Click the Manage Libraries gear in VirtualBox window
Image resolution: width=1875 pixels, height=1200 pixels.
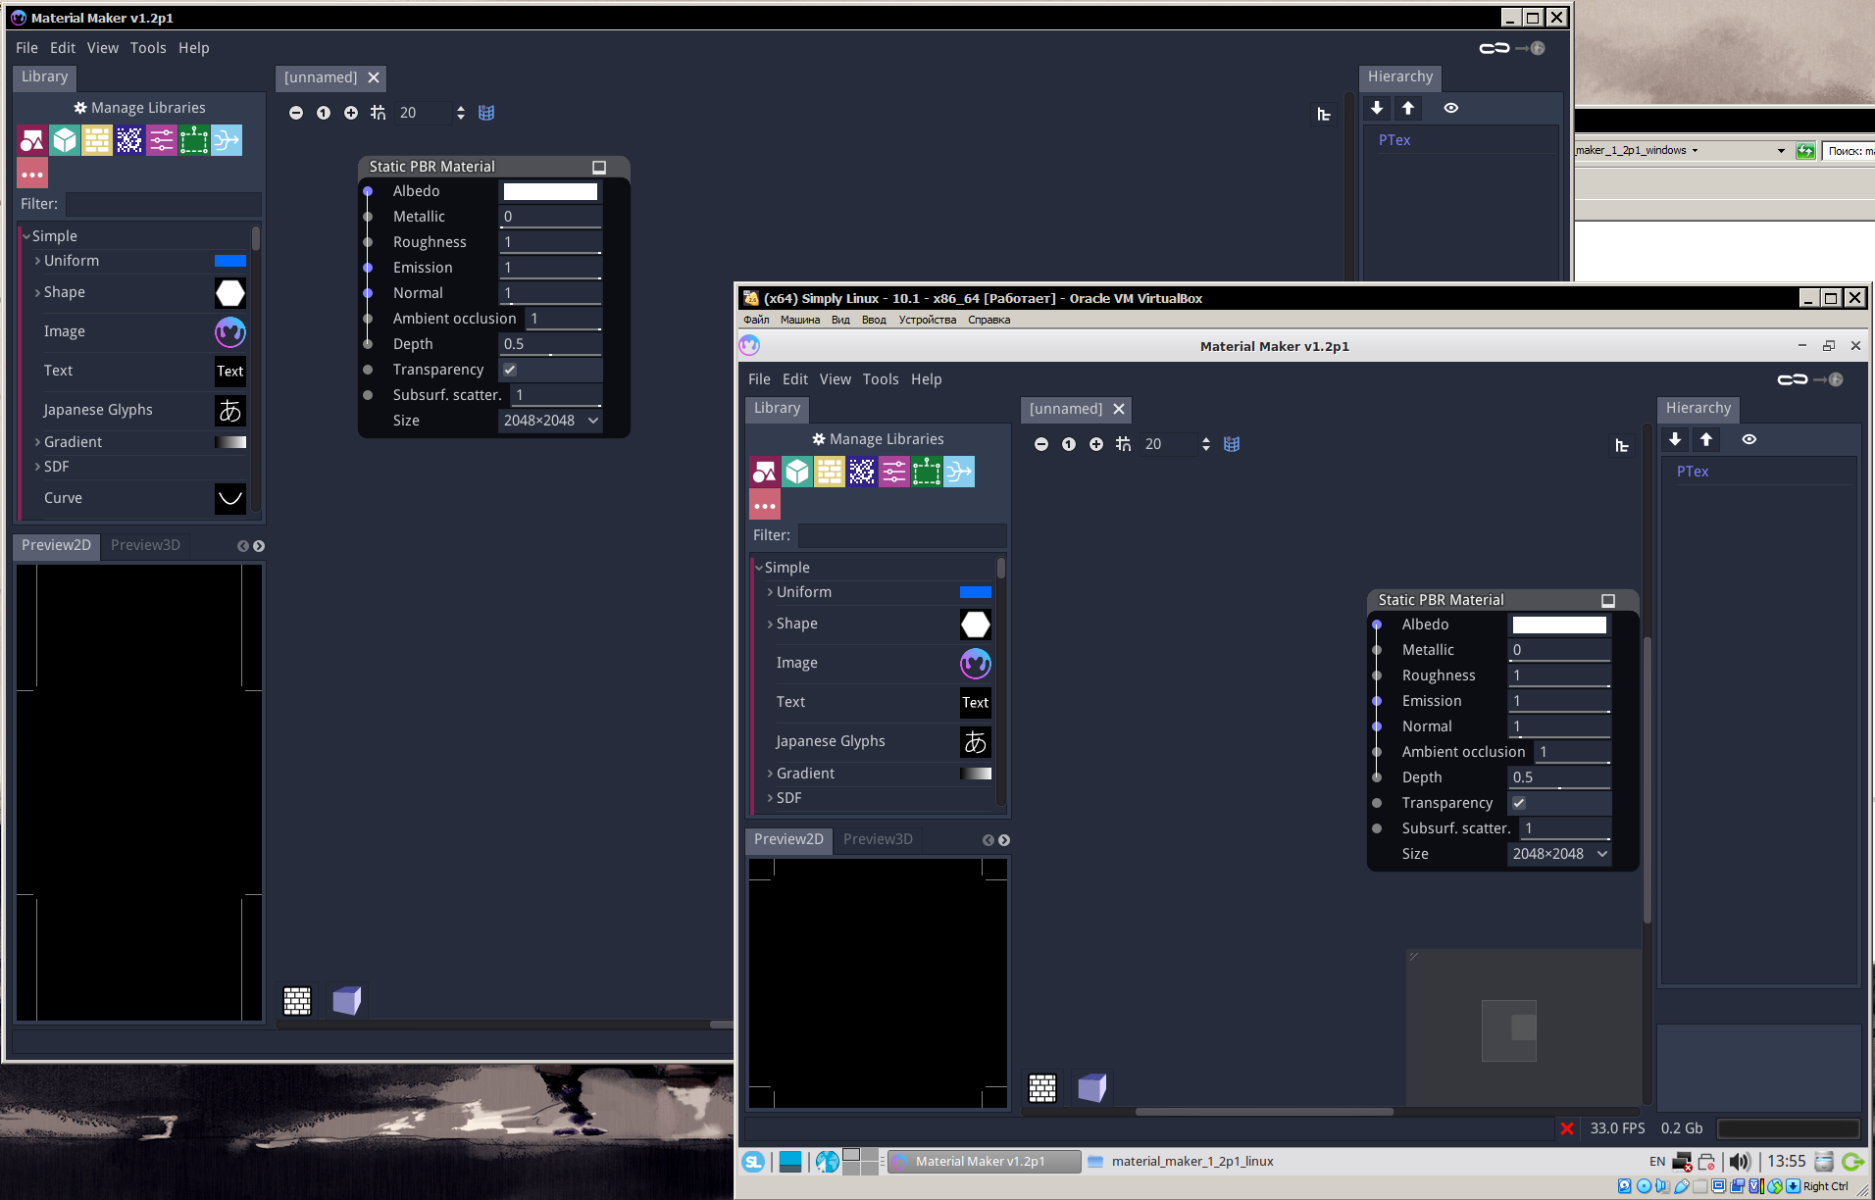point(819,439)
